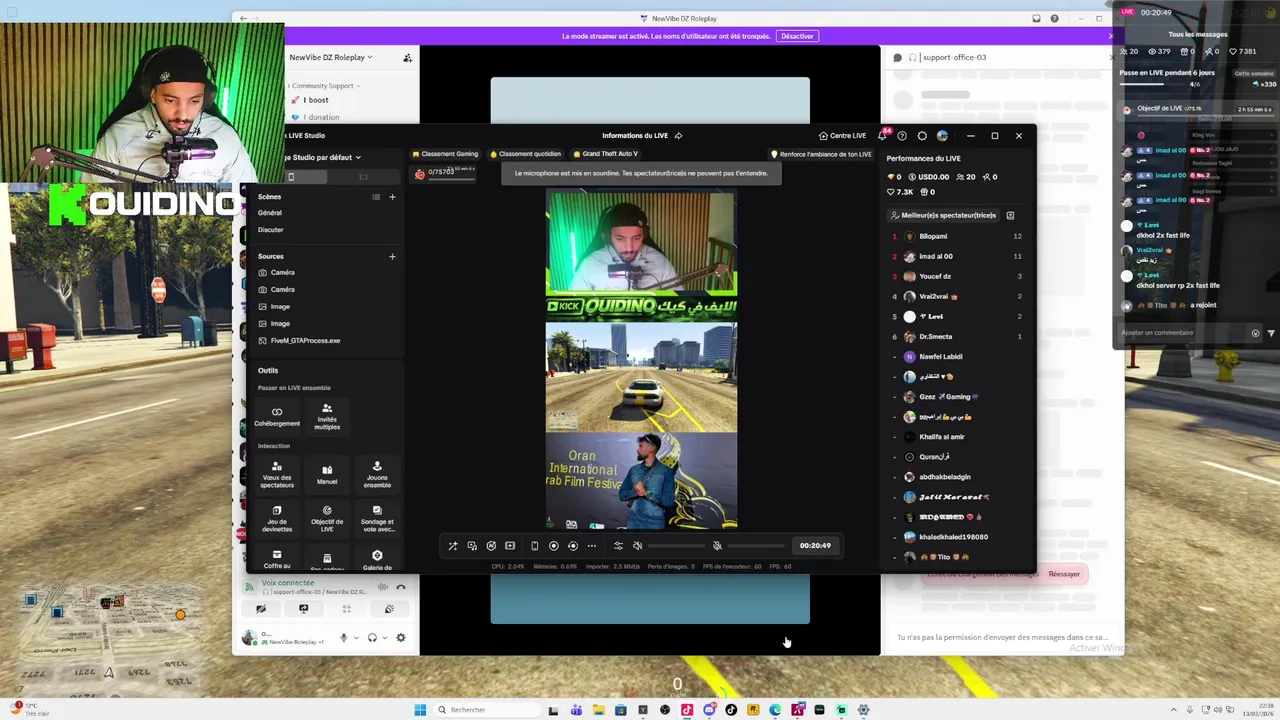Open the boost channel in Discord

(x=316, y=100)
